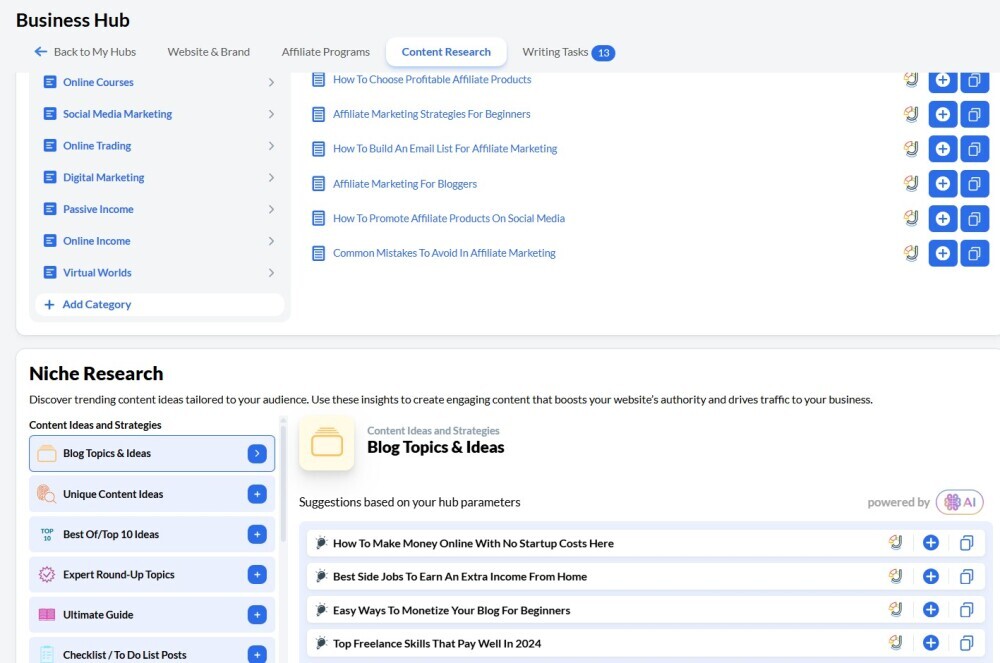This screenshot has height=663, width=1000.
Task: Copy 'How To Promote Affiliate Products On Social Media'
Action: (974, 218)
